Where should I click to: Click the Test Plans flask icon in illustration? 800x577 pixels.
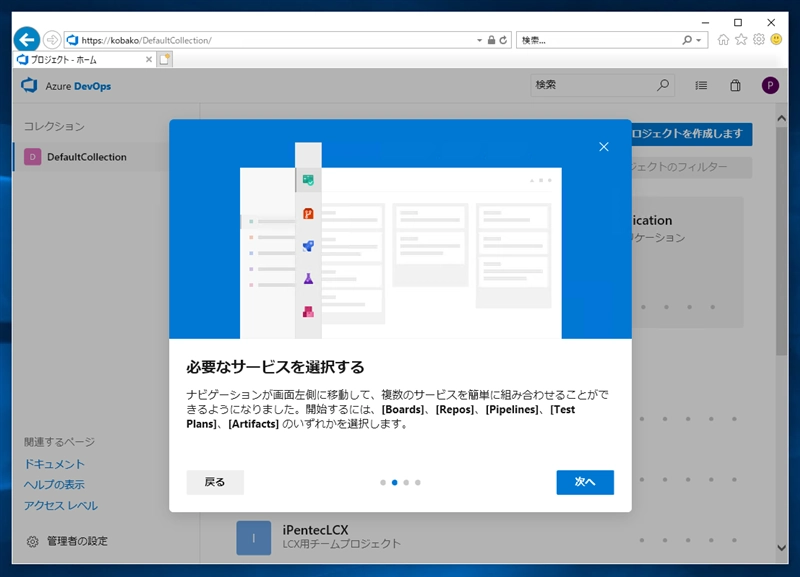(x=308, y=279)
